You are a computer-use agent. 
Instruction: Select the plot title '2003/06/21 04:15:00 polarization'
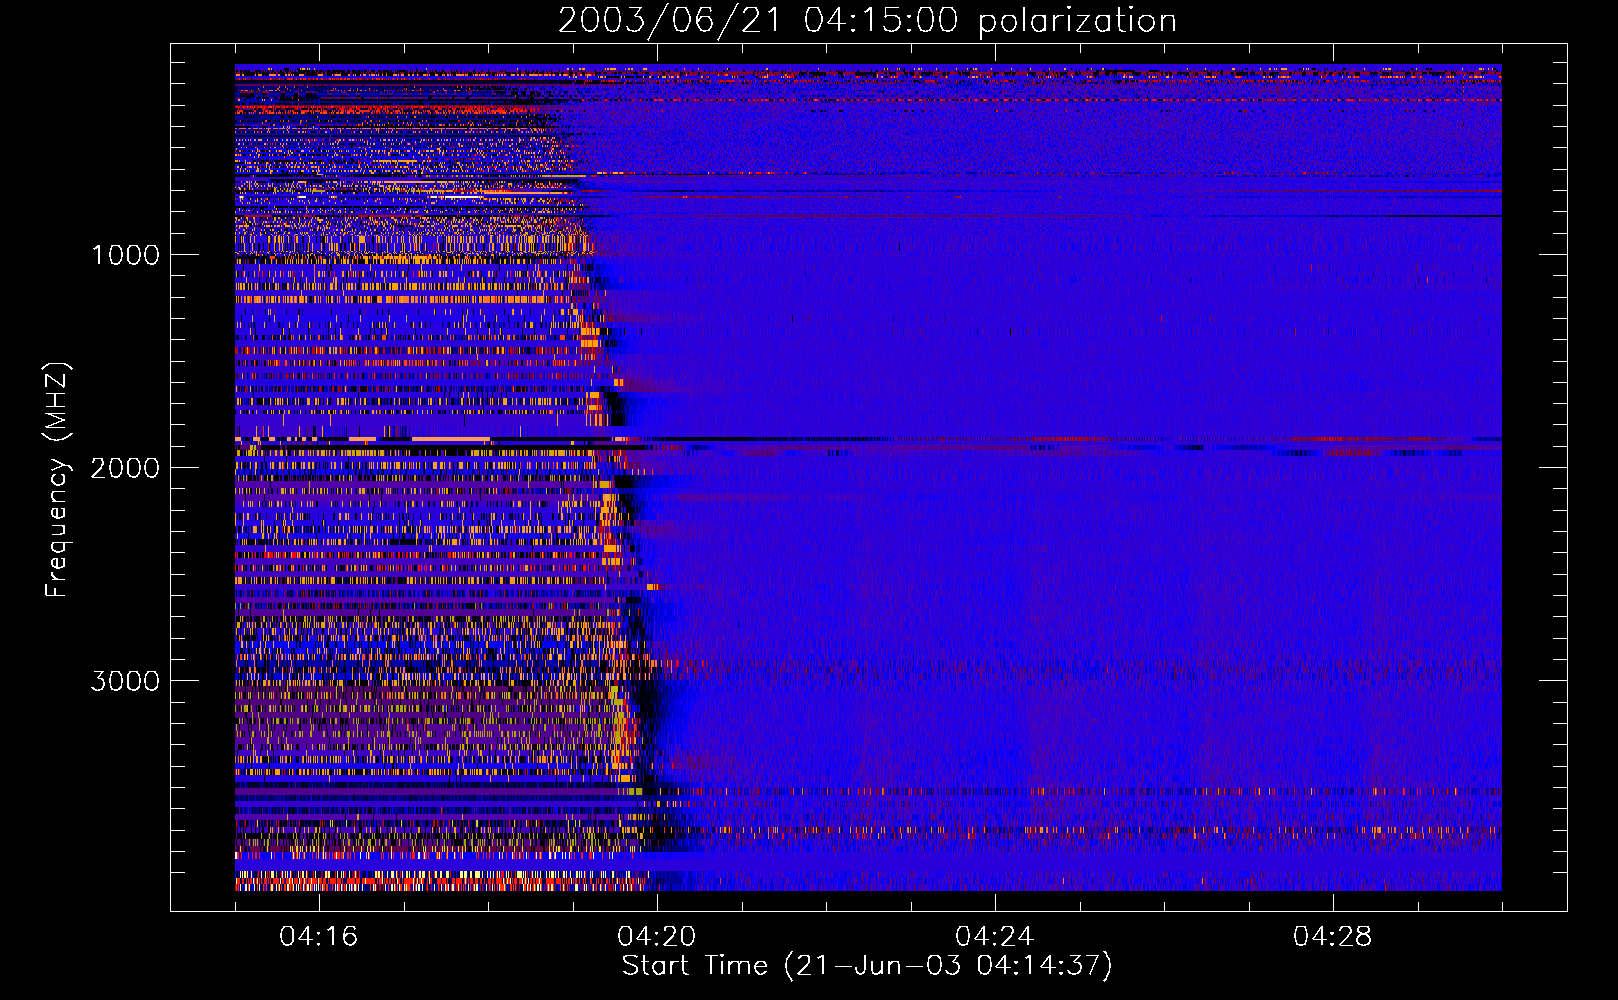[867, 20]
